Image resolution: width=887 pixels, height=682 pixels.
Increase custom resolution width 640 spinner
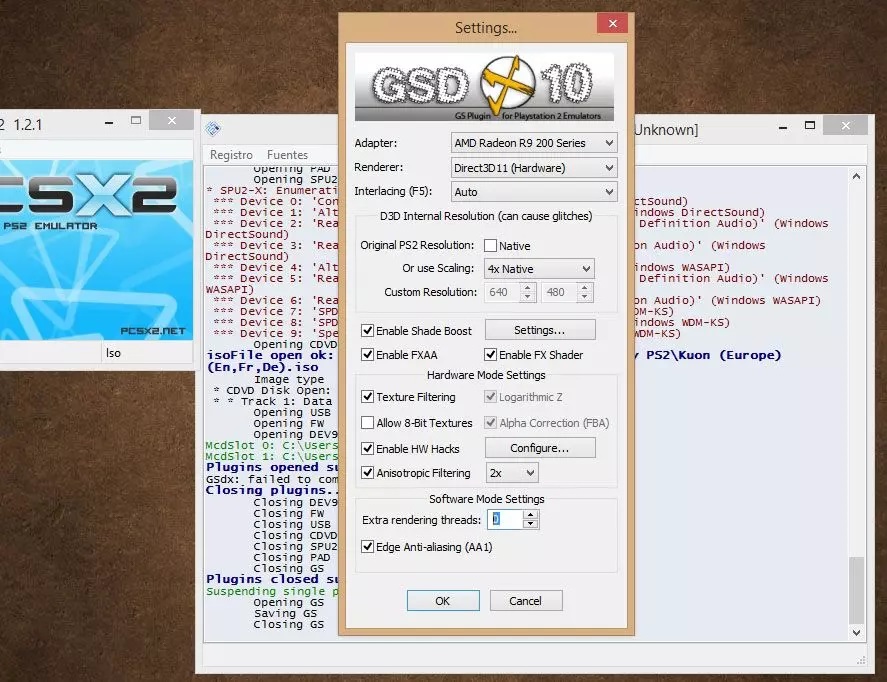pos(527,287)
